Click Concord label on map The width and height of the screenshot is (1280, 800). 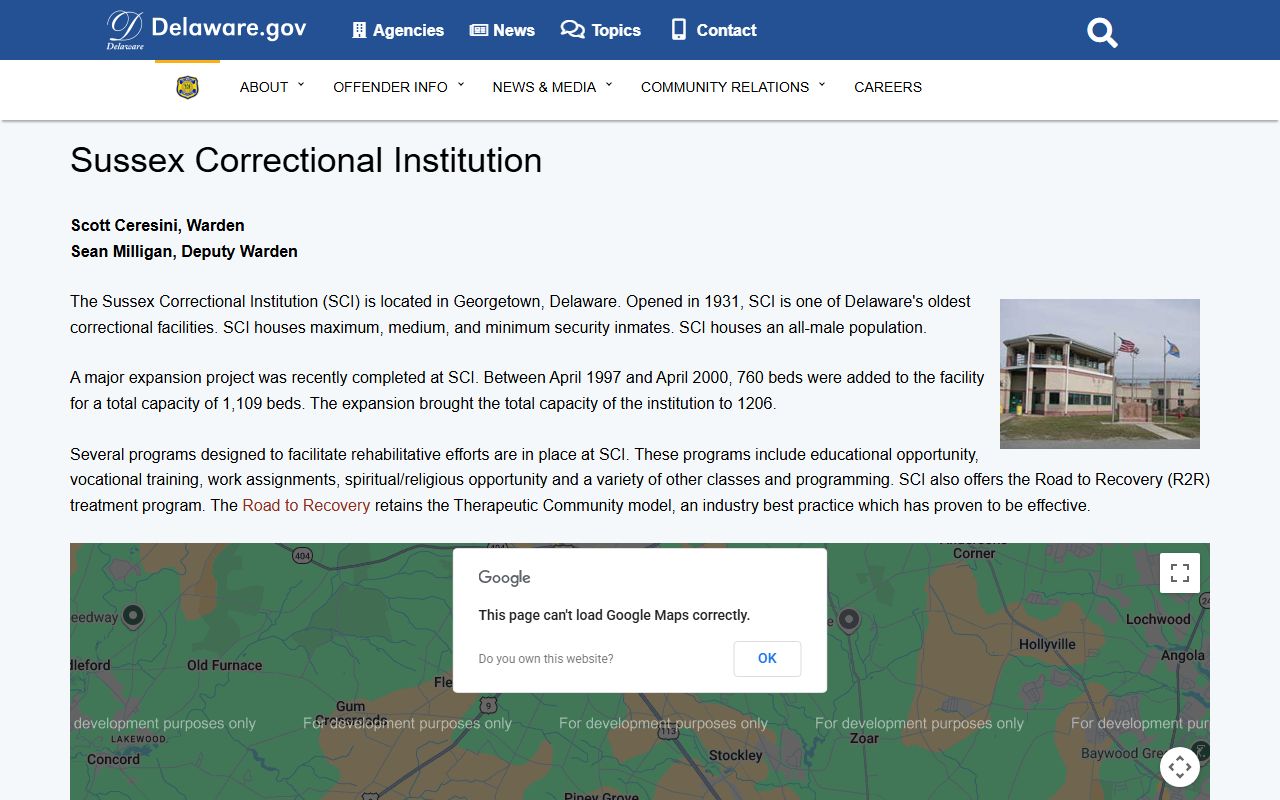[113, 759]
